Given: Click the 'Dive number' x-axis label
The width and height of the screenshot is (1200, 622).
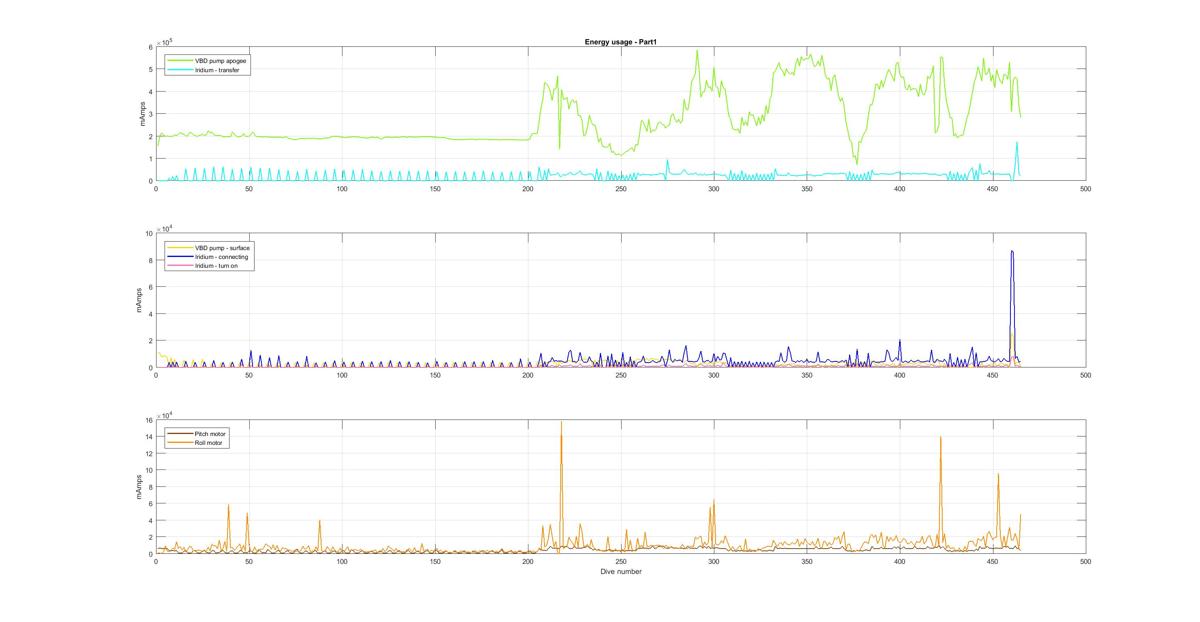Looking at the screenshot, I should point(620,572).
